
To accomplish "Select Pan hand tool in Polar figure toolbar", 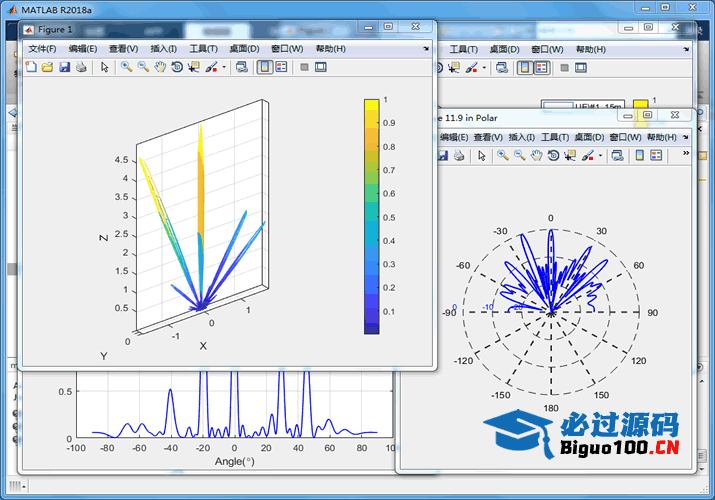I will 537,155.
